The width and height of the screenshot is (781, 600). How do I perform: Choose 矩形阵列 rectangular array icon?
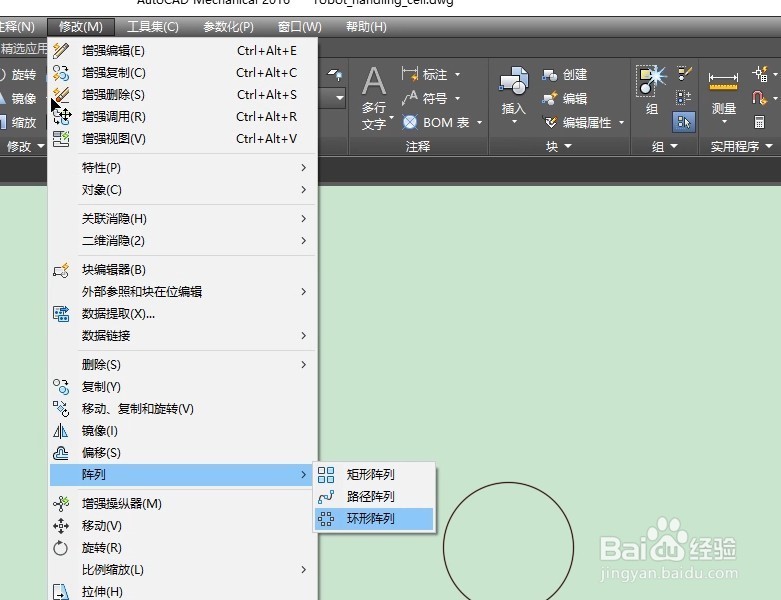(x=326, y=475)
